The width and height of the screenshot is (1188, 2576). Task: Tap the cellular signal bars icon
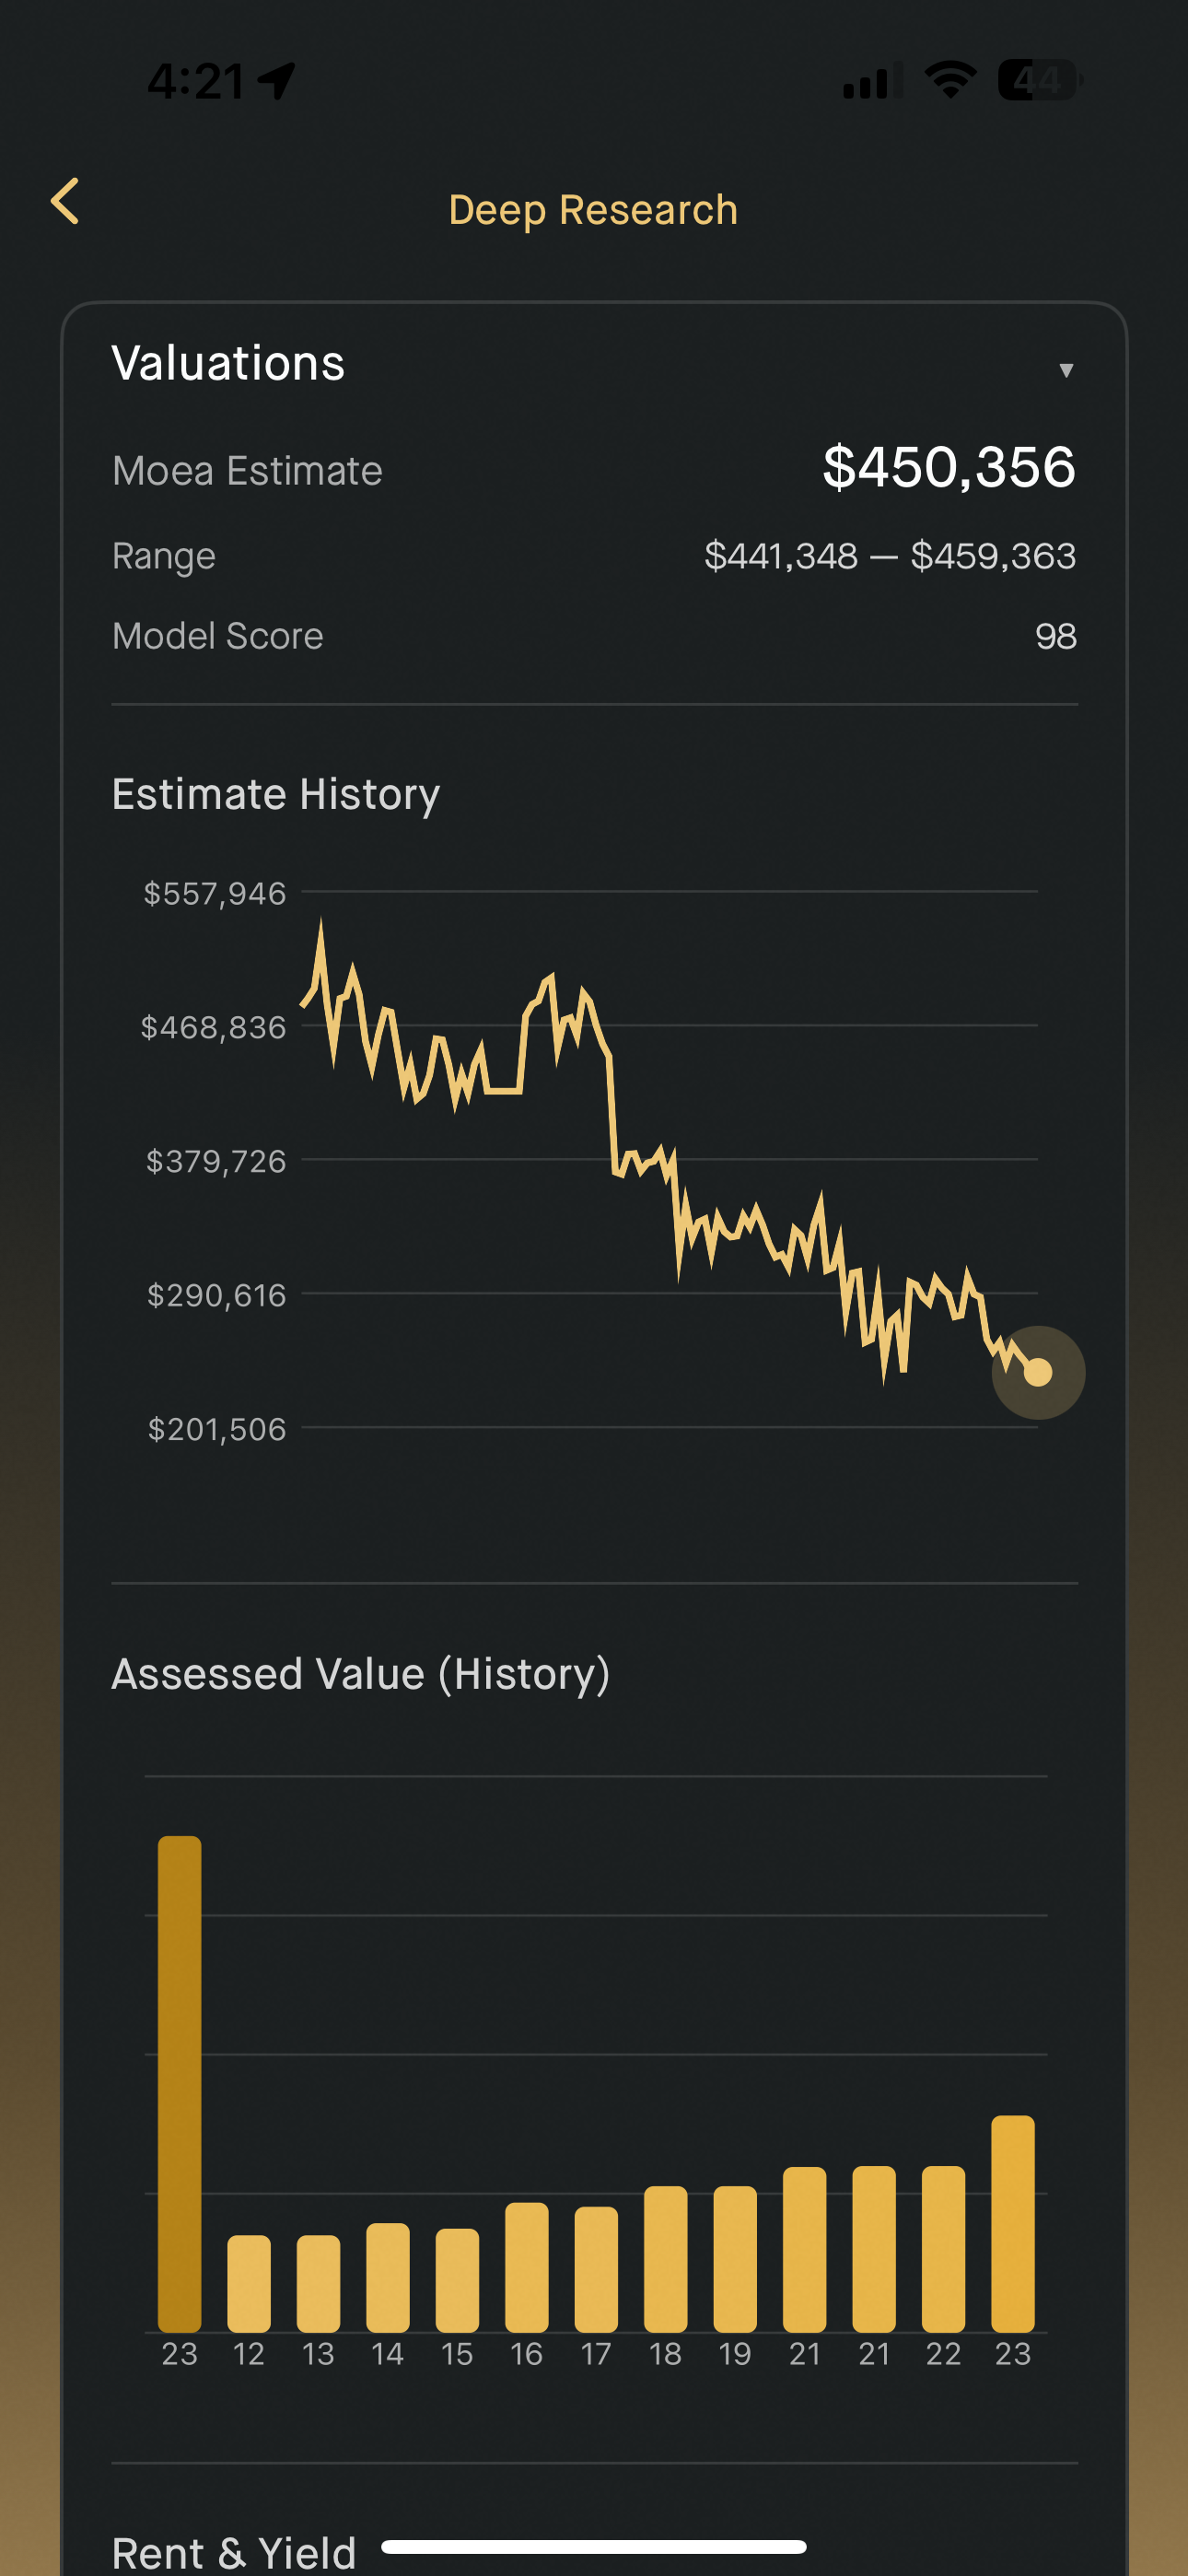click(x=872, y=81)
